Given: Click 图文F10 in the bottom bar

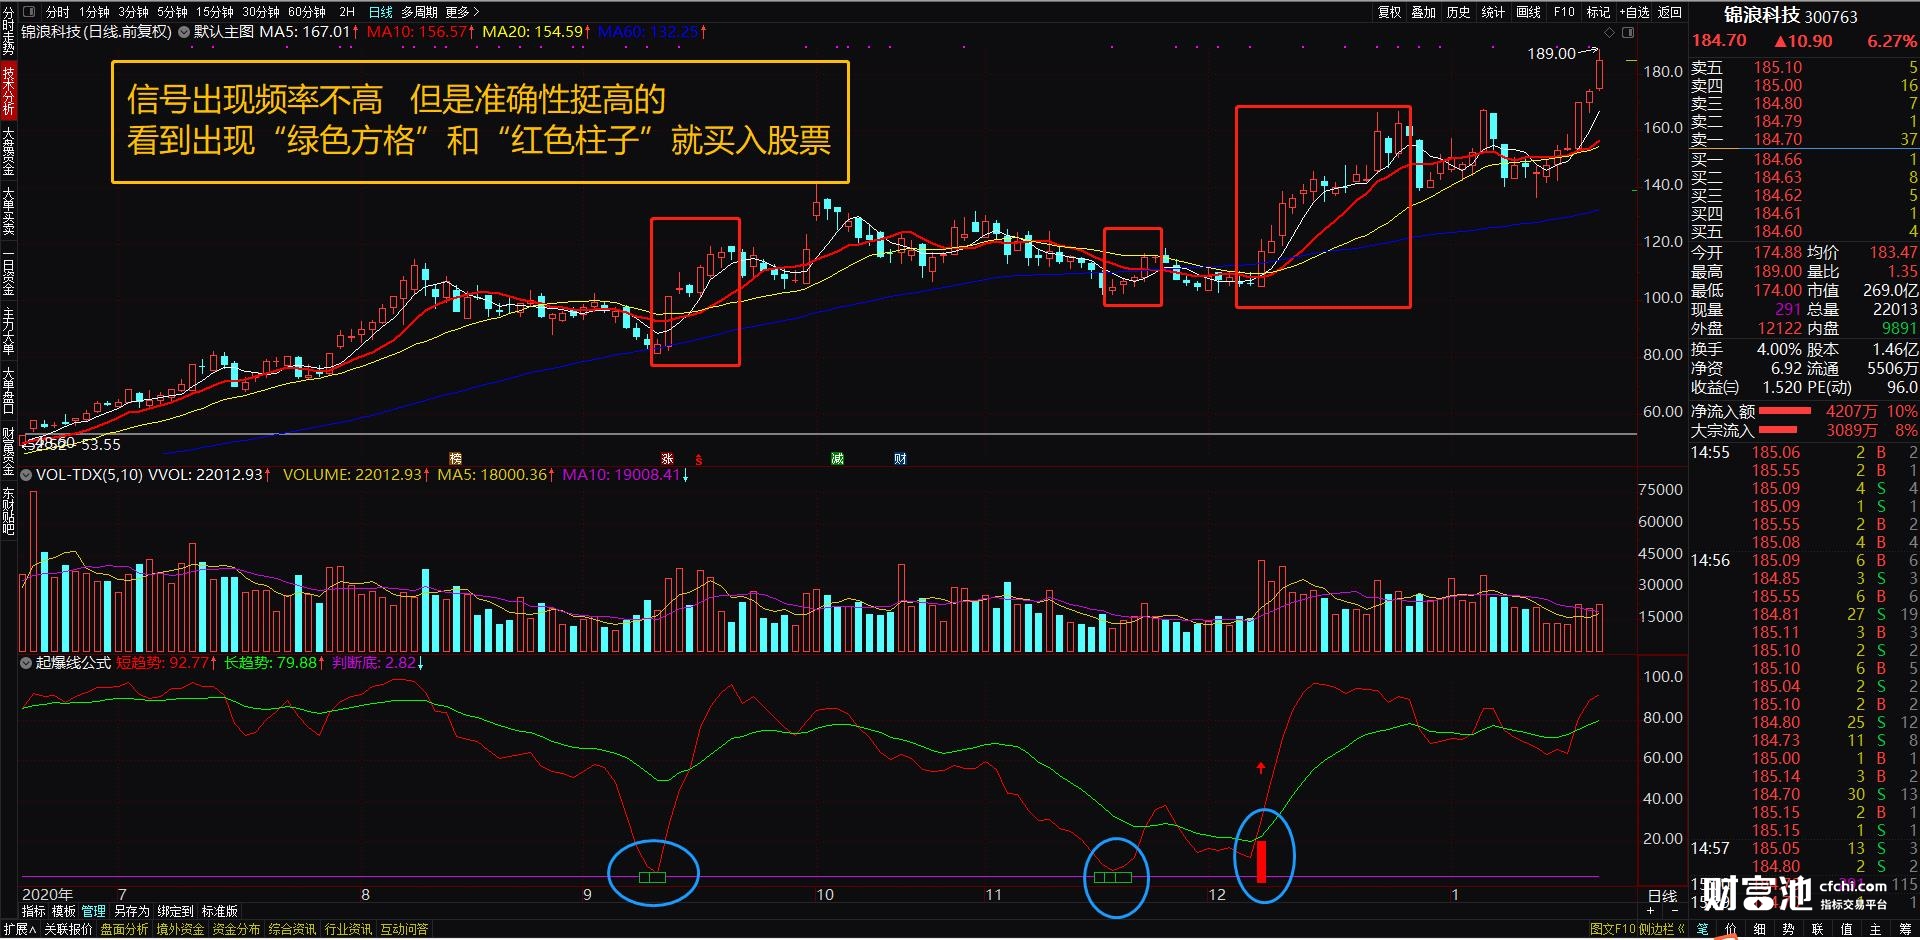Looking at the screenshot, I should (1612, 929).
